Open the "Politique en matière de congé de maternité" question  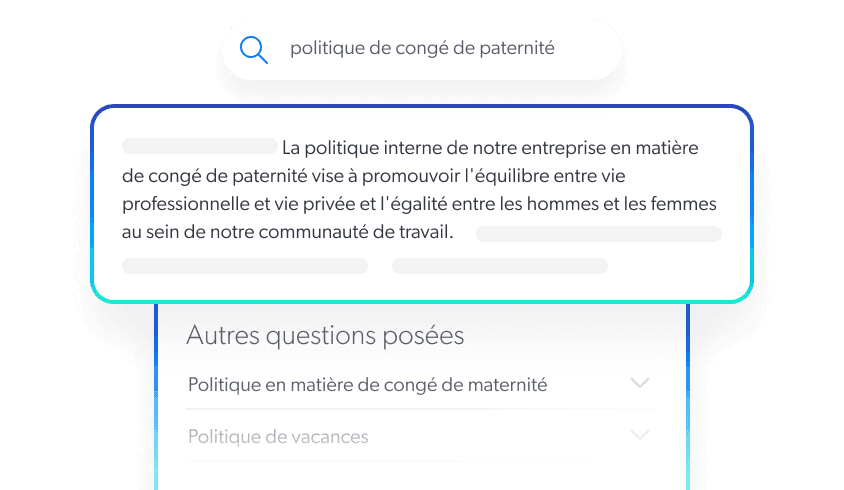367,385
